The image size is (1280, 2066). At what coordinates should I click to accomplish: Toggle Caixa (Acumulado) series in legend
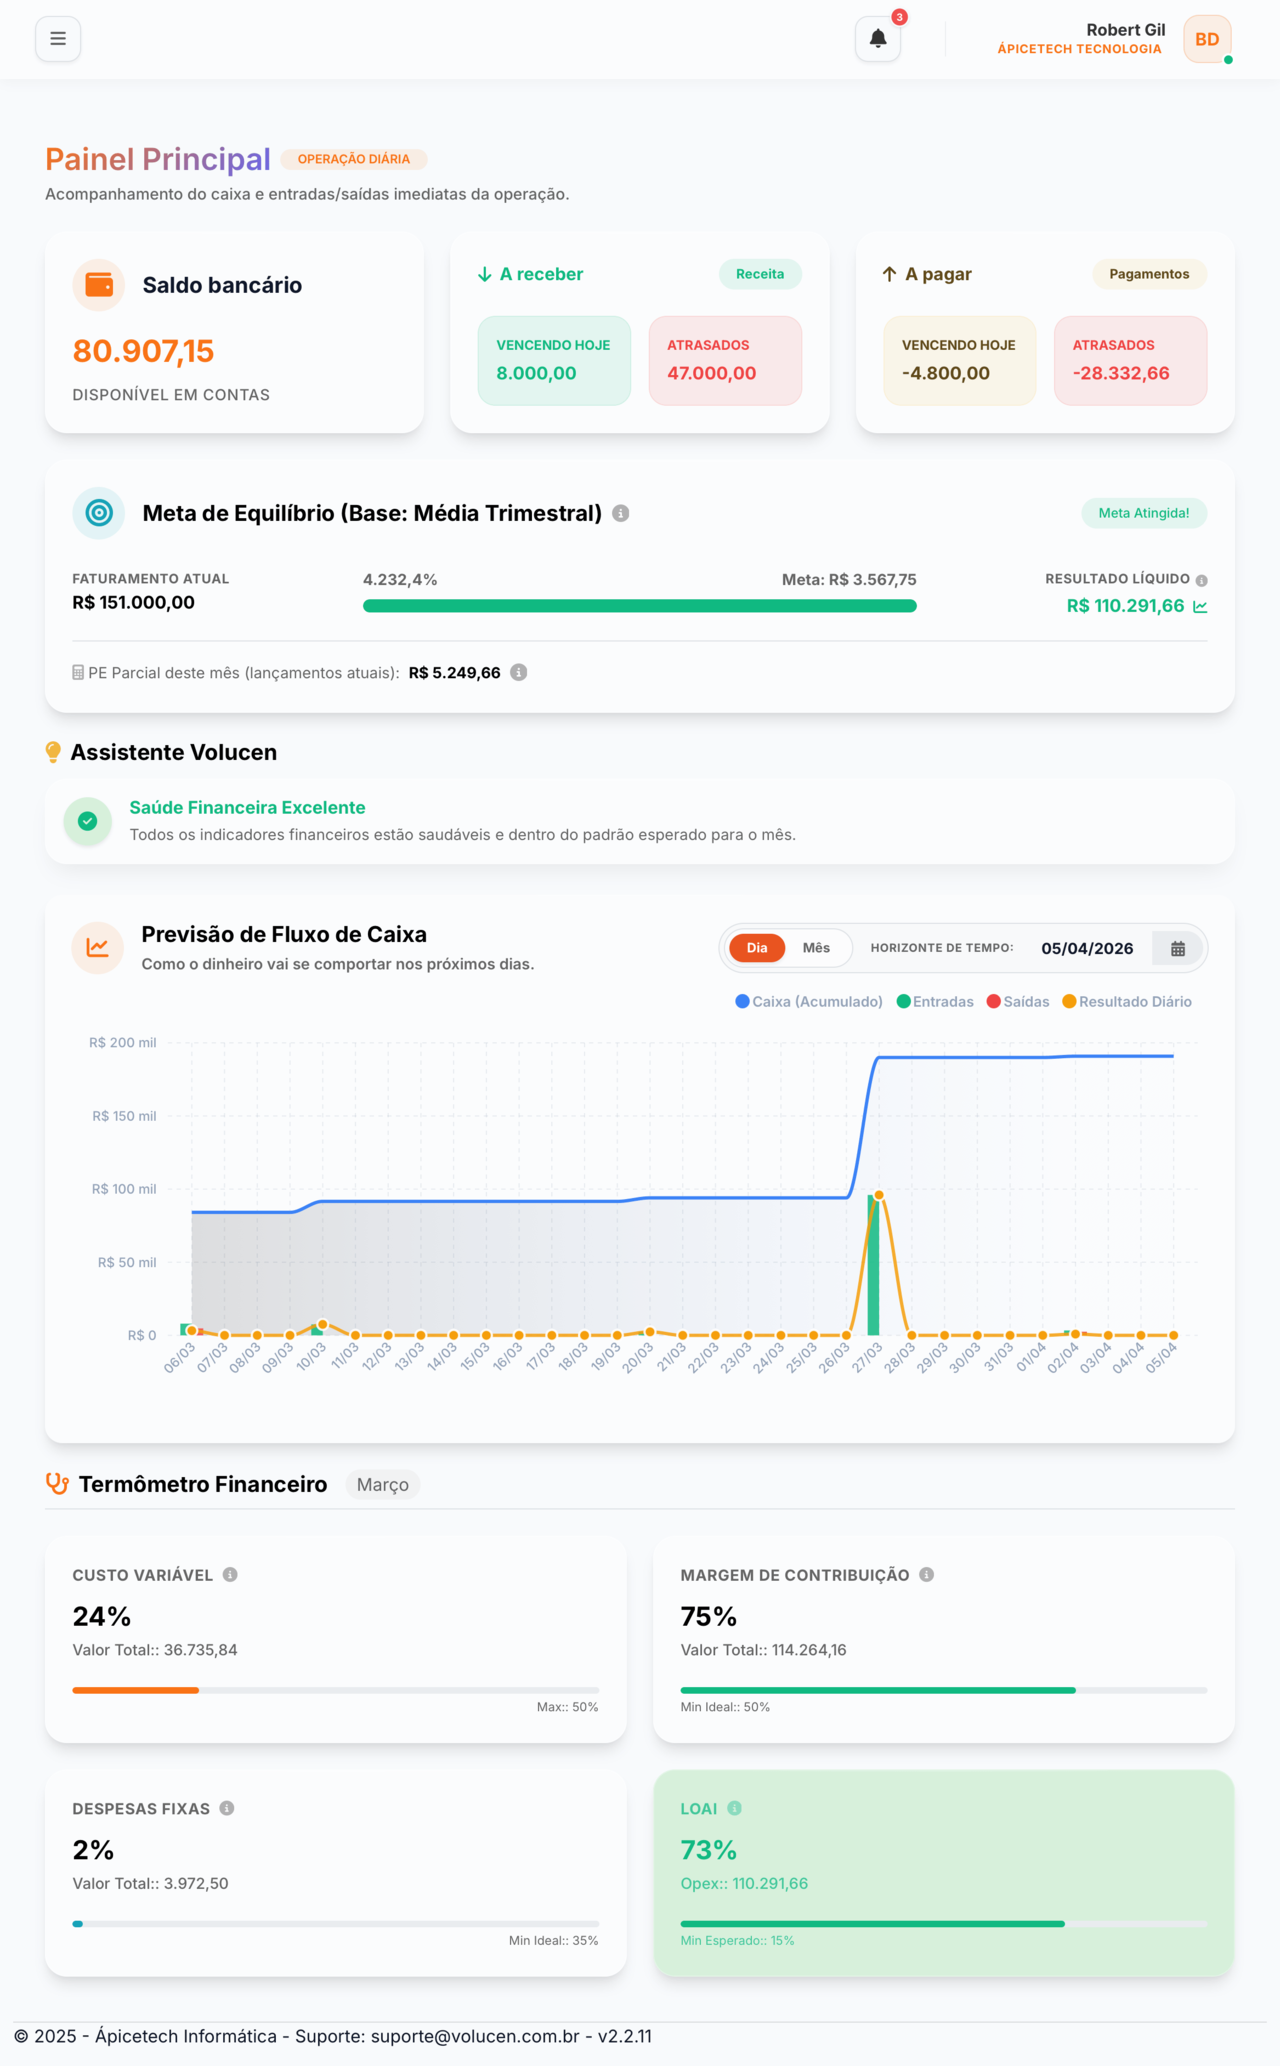tap(809, 1002)
